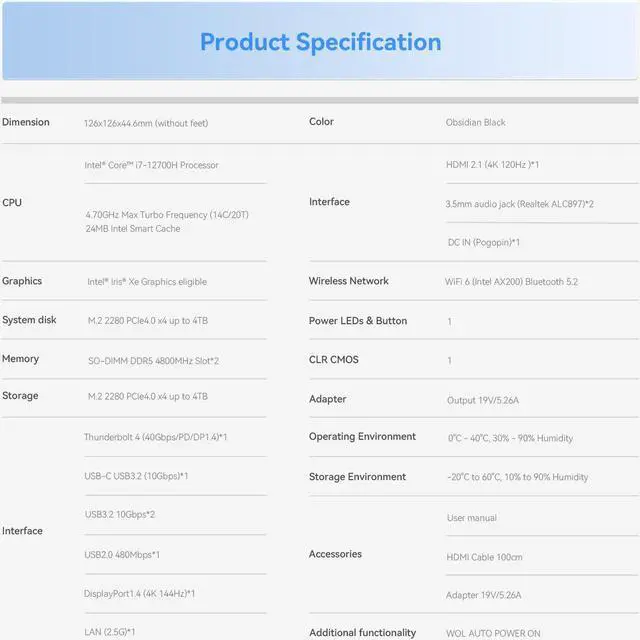Select the SO-DIMM DDR5 4800MHz memory value
This screenshot has width=640, height=640.
tap(153, 360)
